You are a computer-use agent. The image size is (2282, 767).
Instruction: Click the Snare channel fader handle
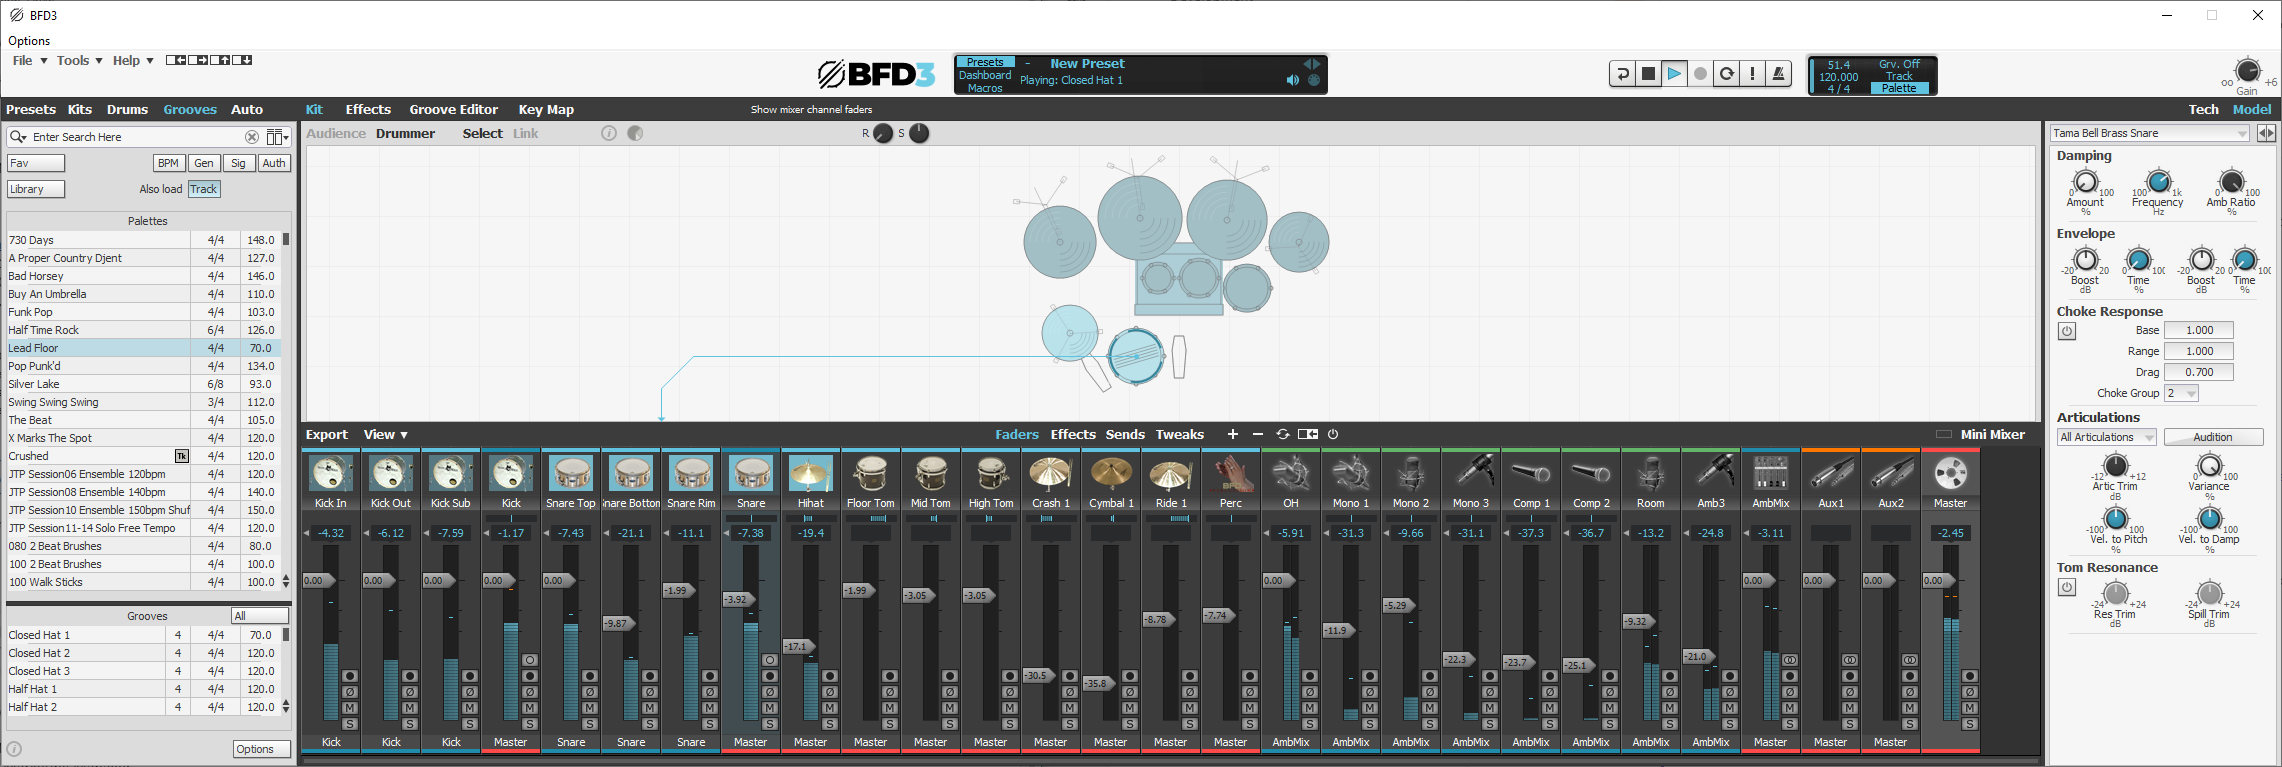[x=737, y=599]
